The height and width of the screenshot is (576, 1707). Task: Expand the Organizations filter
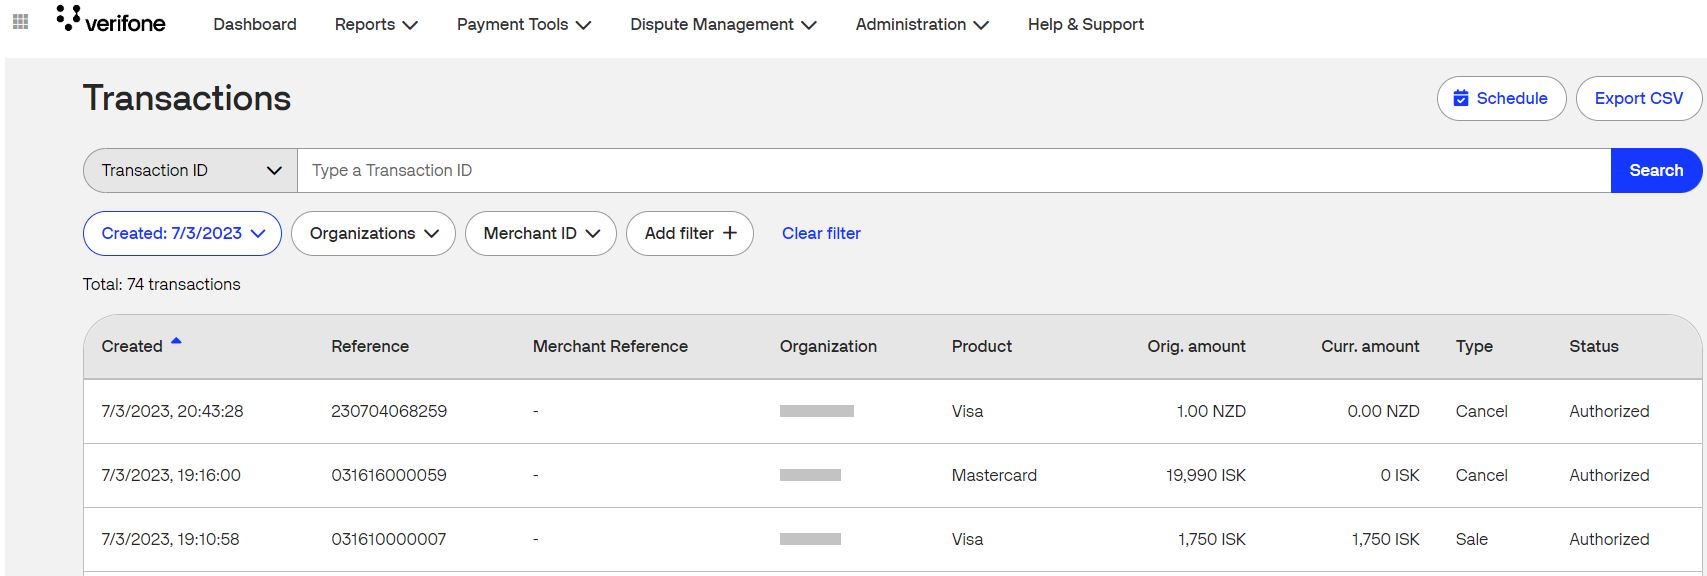click(x=373, y=233)
